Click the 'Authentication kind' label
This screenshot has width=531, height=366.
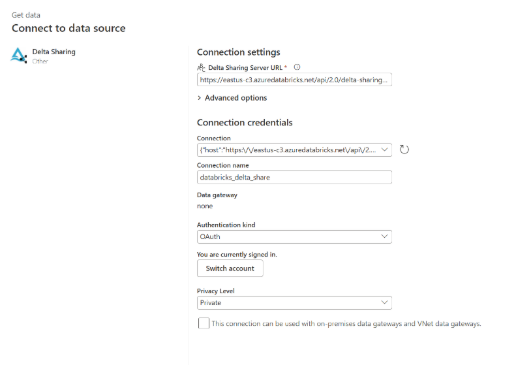[226, 225]
